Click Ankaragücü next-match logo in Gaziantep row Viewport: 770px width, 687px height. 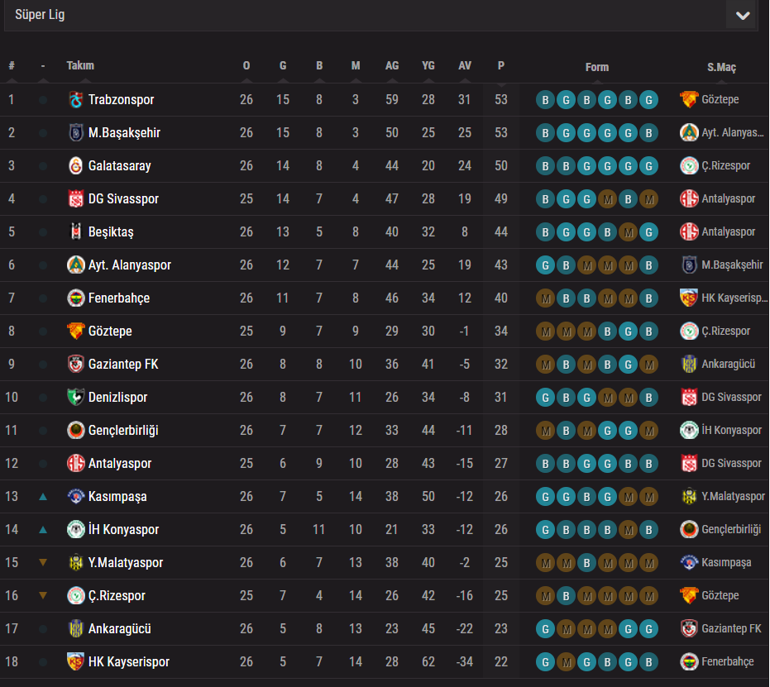(x=688, y=364)
